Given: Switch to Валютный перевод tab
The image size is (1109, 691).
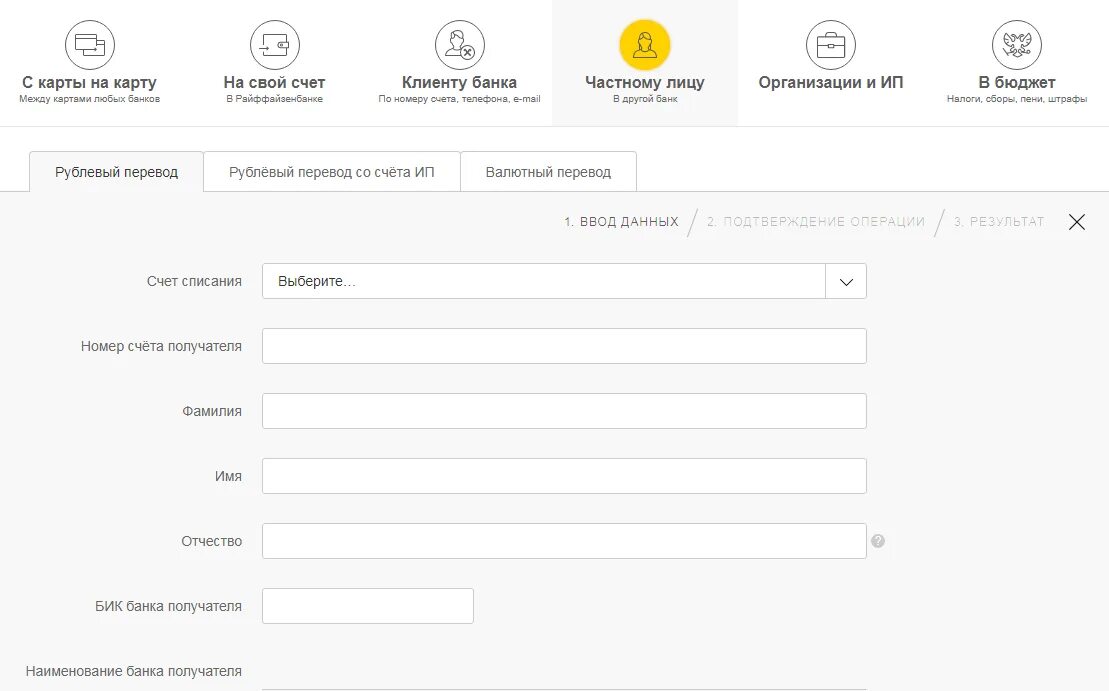Looking at the screenshot, I should [548, 172].
